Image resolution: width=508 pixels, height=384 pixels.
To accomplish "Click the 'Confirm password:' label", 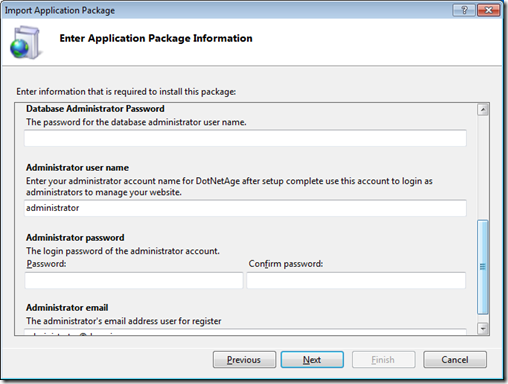I will point(286,264).
